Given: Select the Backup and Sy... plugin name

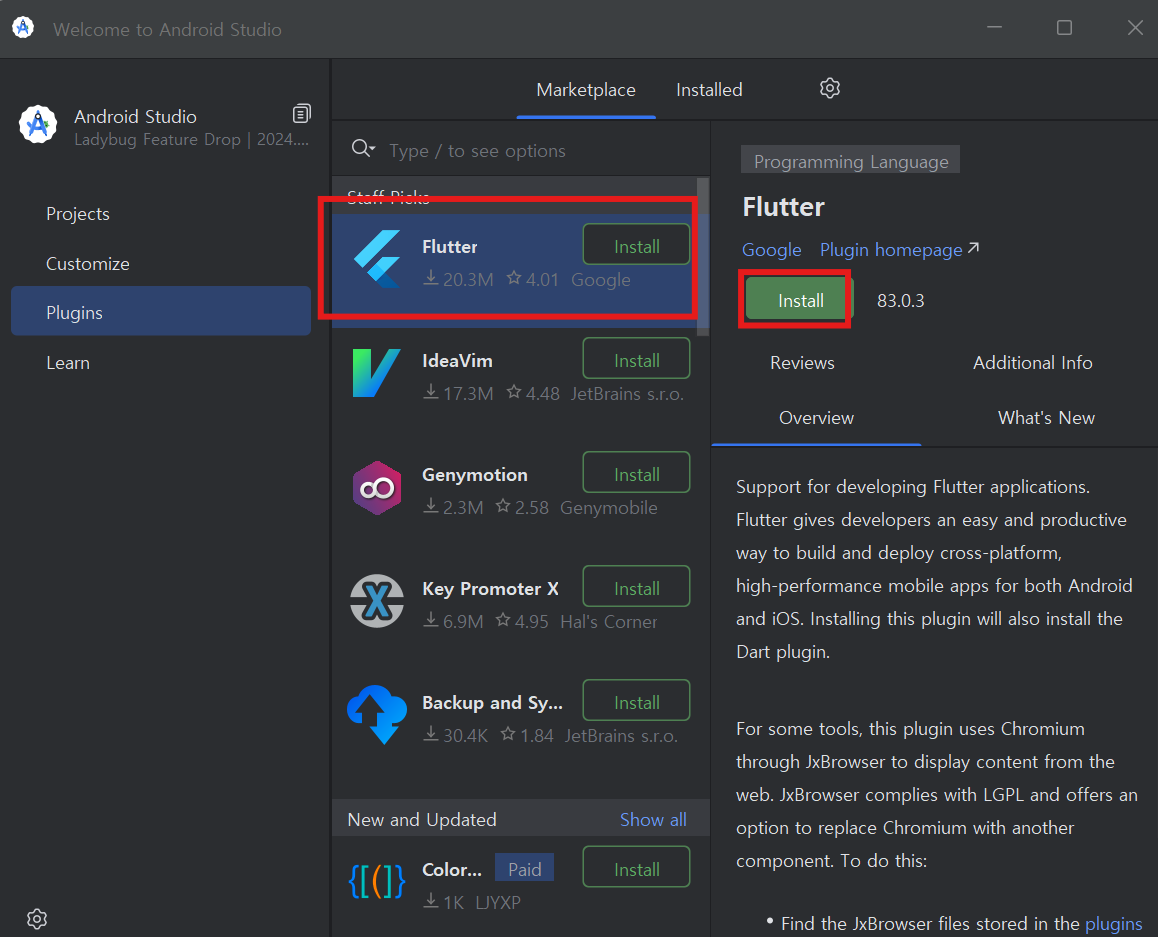Looking at the screenshot, I should click(x=493, y=703).
